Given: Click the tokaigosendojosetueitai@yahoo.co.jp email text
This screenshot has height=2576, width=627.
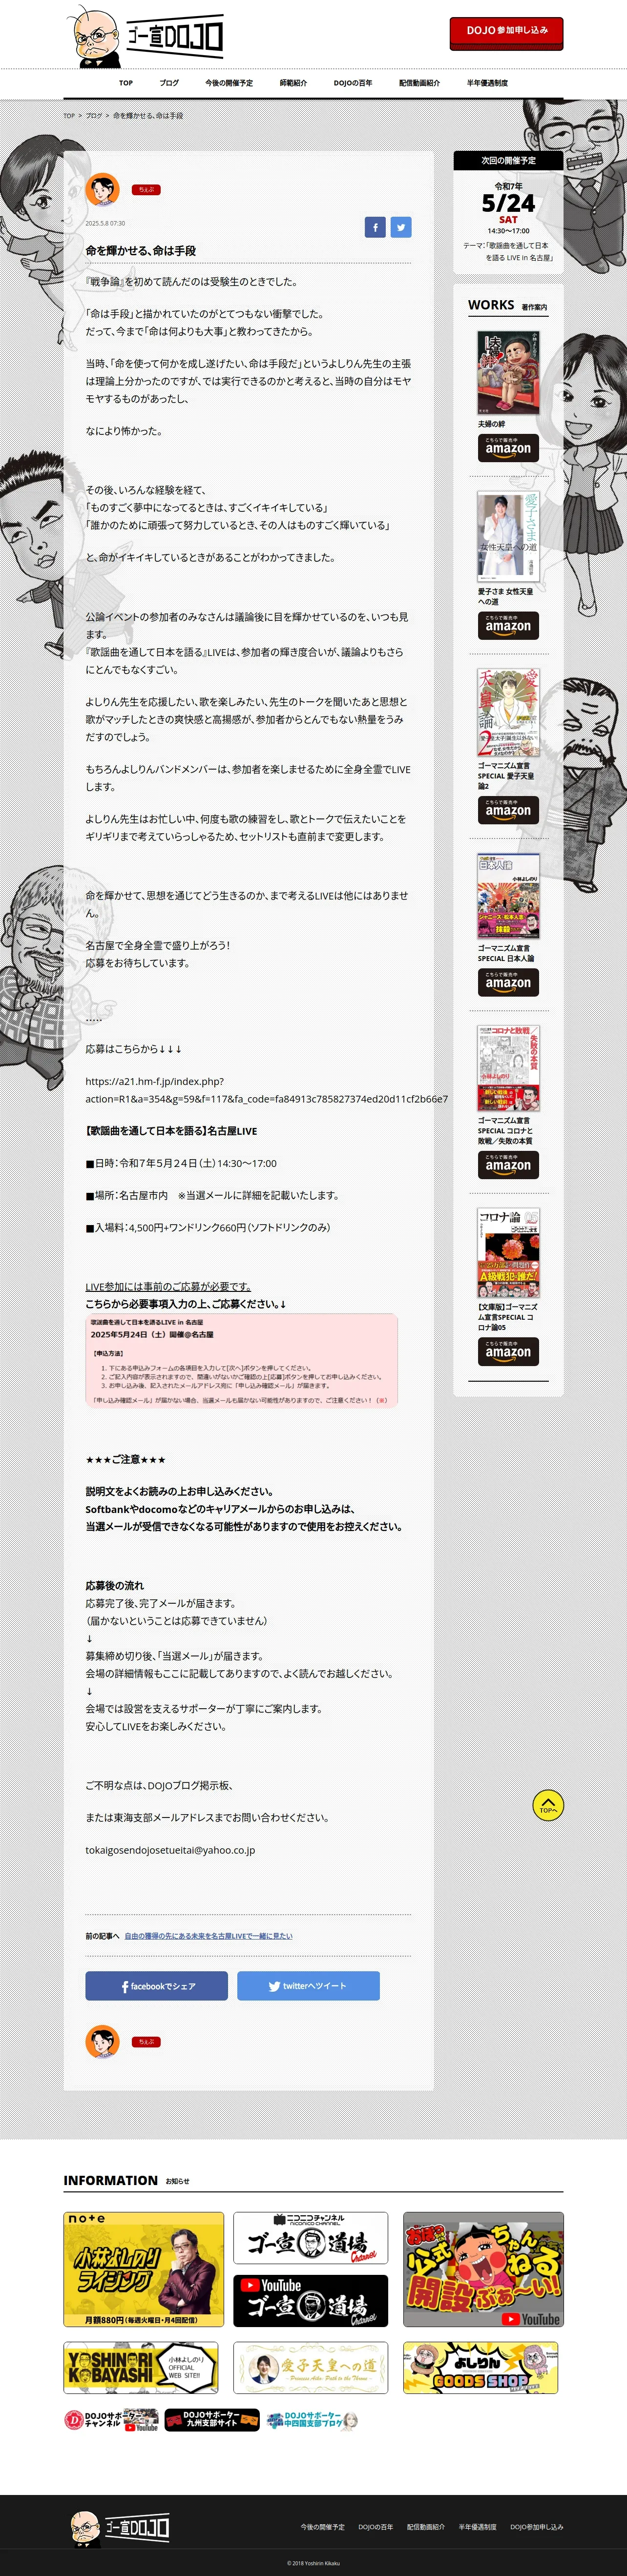Looking at the screenshot, I should (170, 1850).
